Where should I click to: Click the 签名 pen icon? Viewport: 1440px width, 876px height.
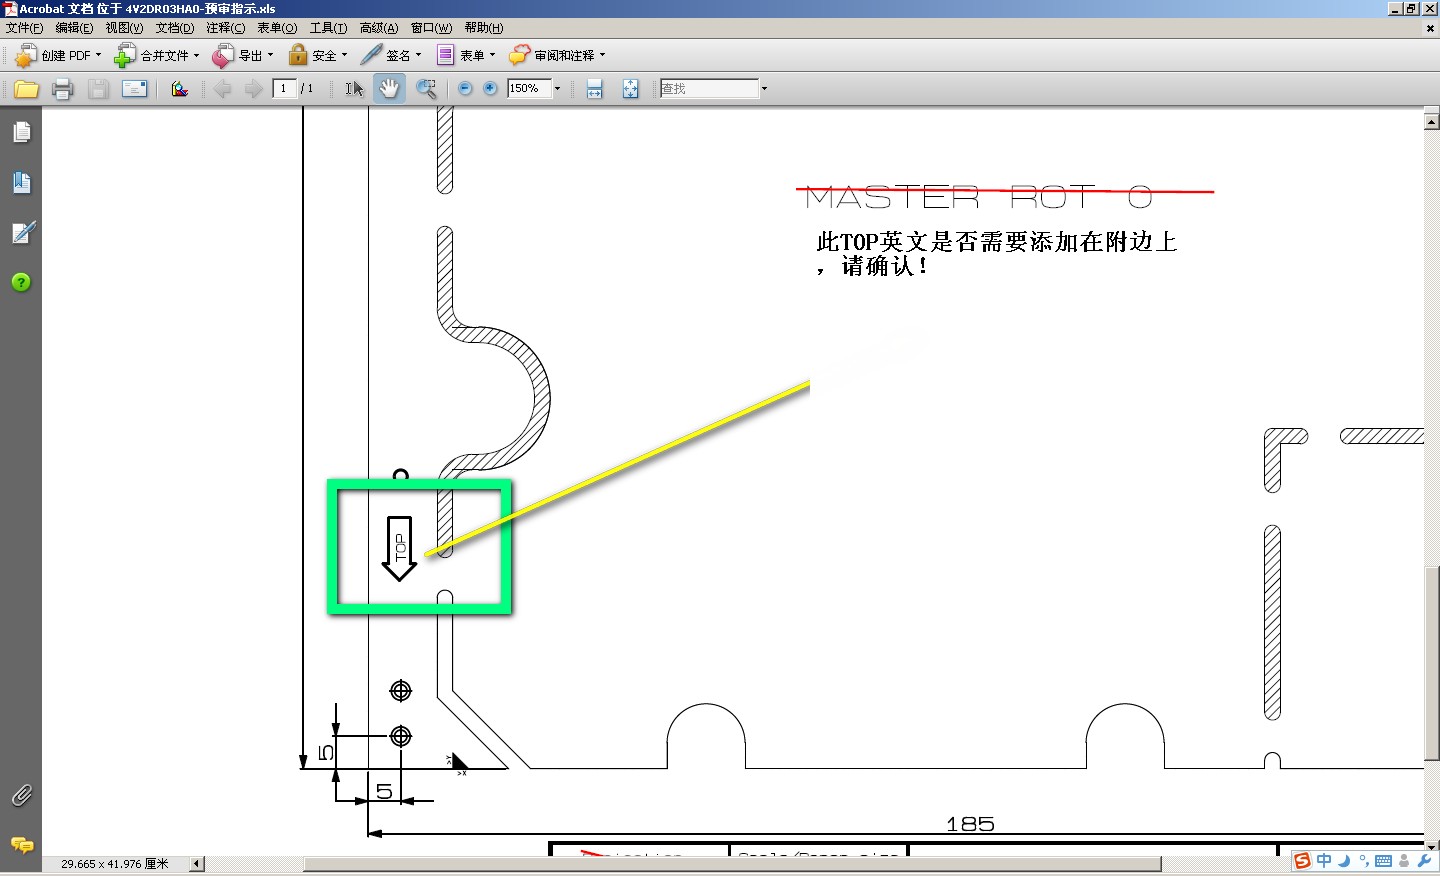(371, 56)
